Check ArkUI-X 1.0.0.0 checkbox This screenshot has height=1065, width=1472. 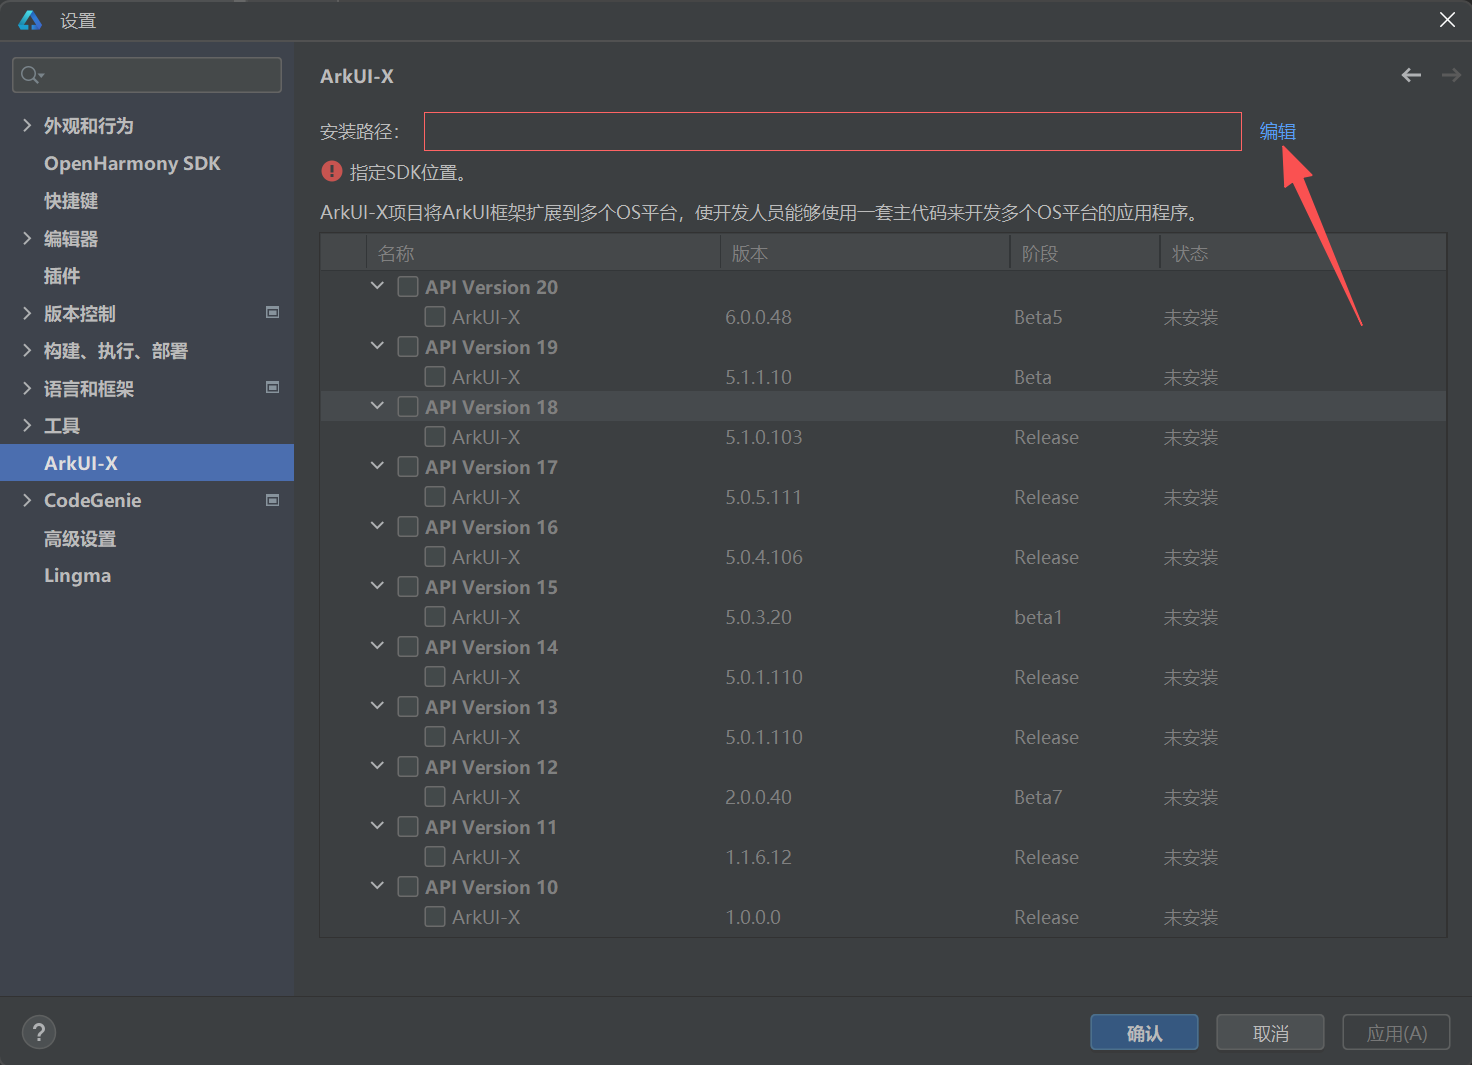point(435,917)
